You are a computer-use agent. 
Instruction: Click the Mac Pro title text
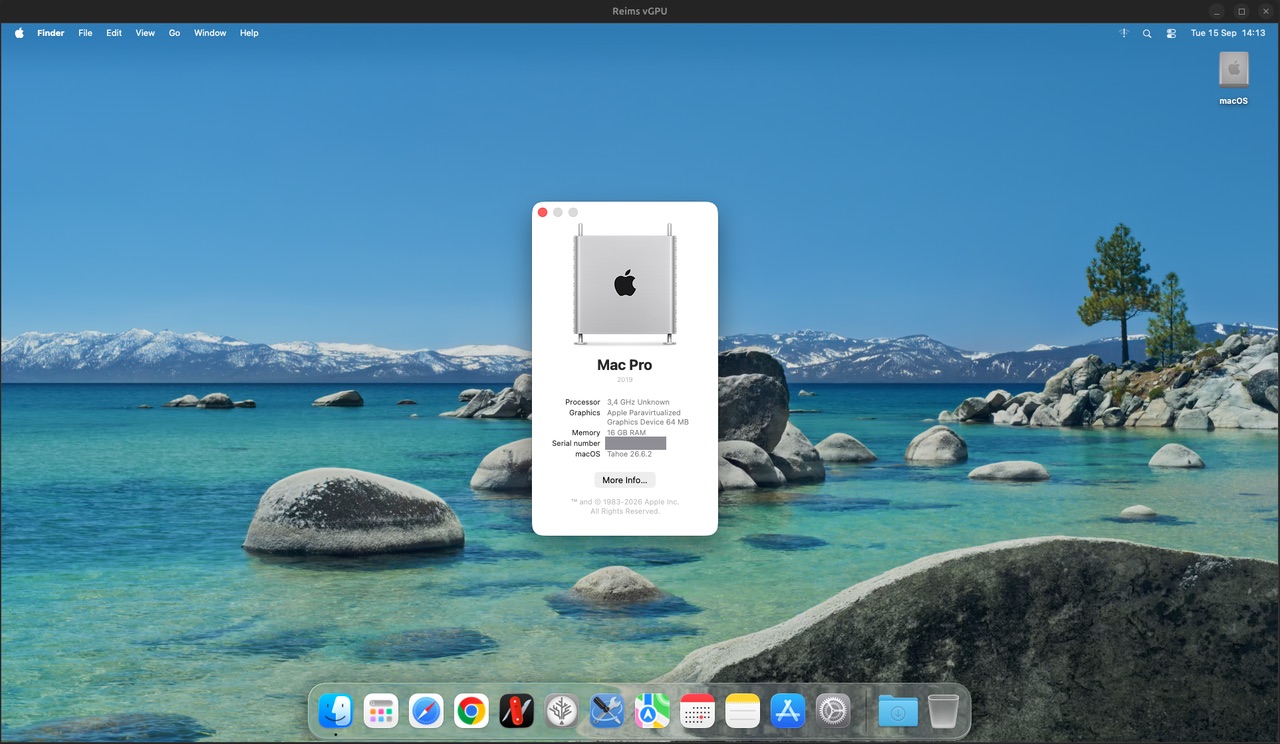point(625,365)
